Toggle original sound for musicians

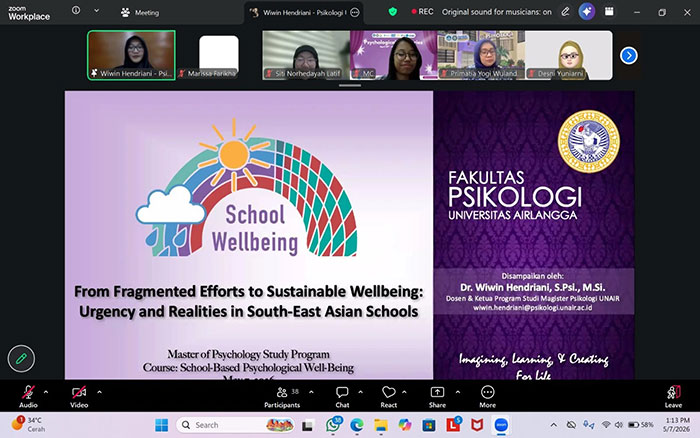tap(496, 12)
